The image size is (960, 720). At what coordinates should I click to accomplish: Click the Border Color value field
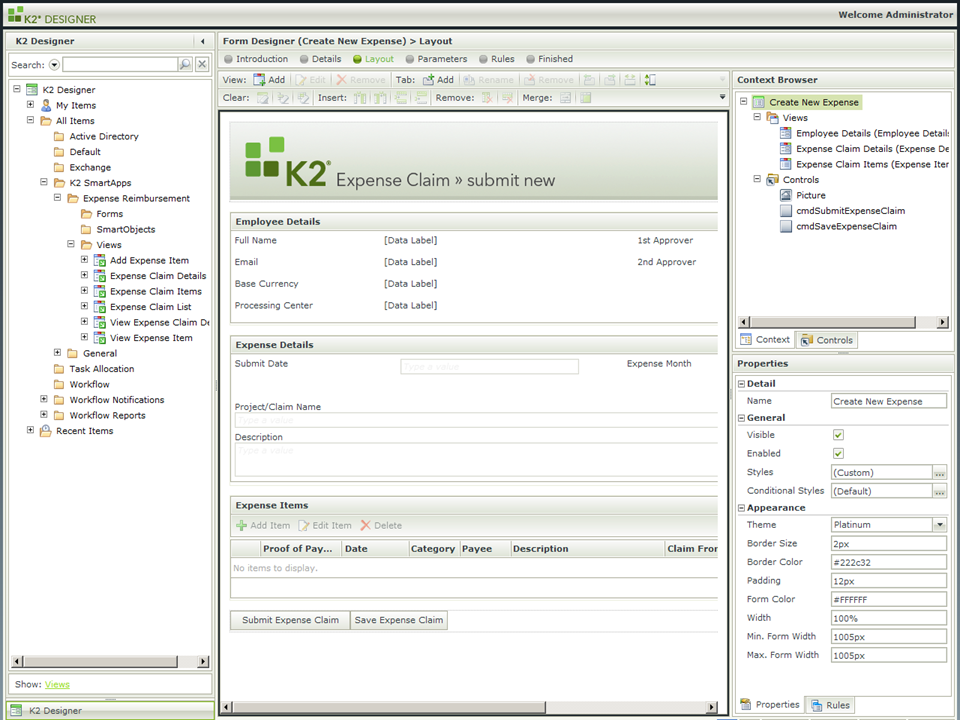coord(888,562)
